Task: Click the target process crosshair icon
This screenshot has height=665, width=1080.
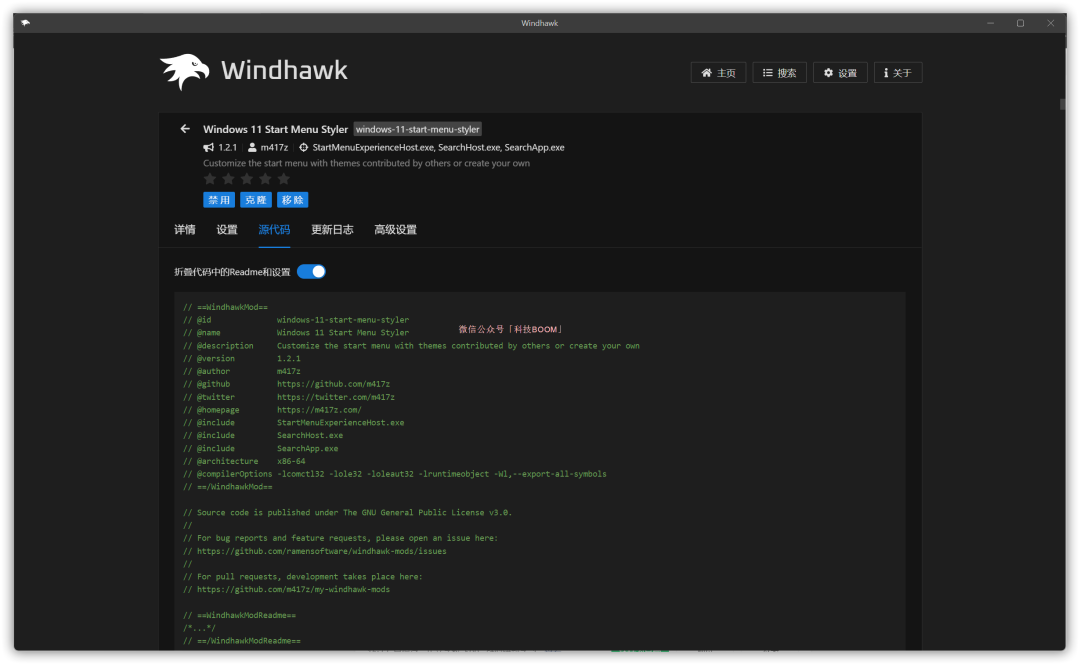Action: [303, 147]
